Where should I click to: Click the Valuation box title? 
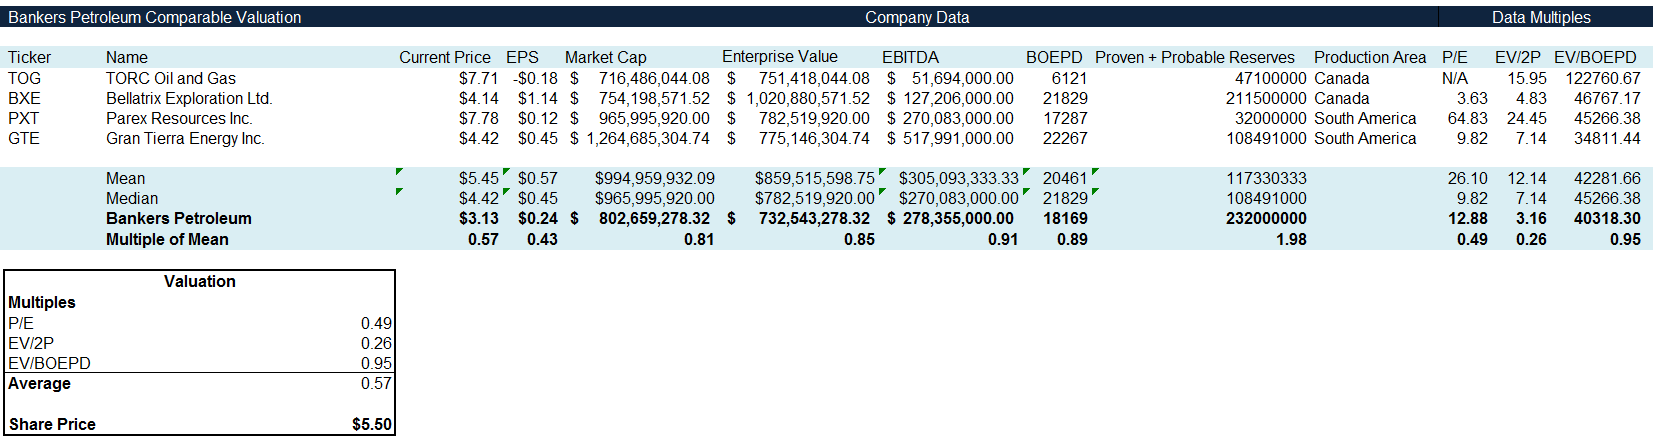199,281
